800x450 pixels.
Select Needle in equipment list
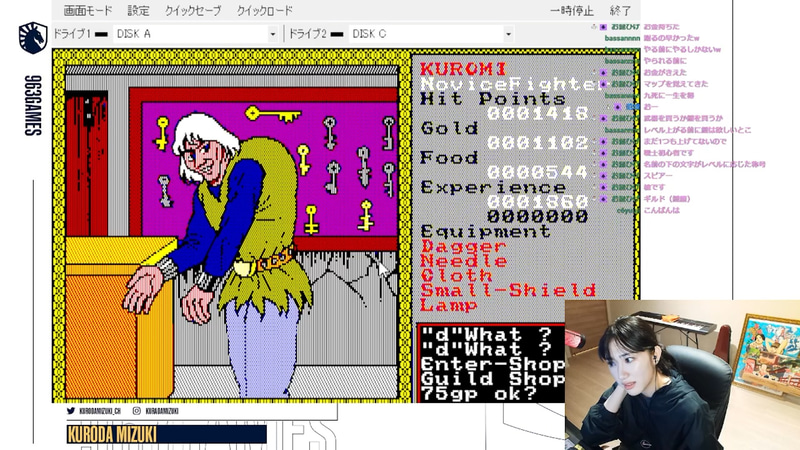coord(463,261)
